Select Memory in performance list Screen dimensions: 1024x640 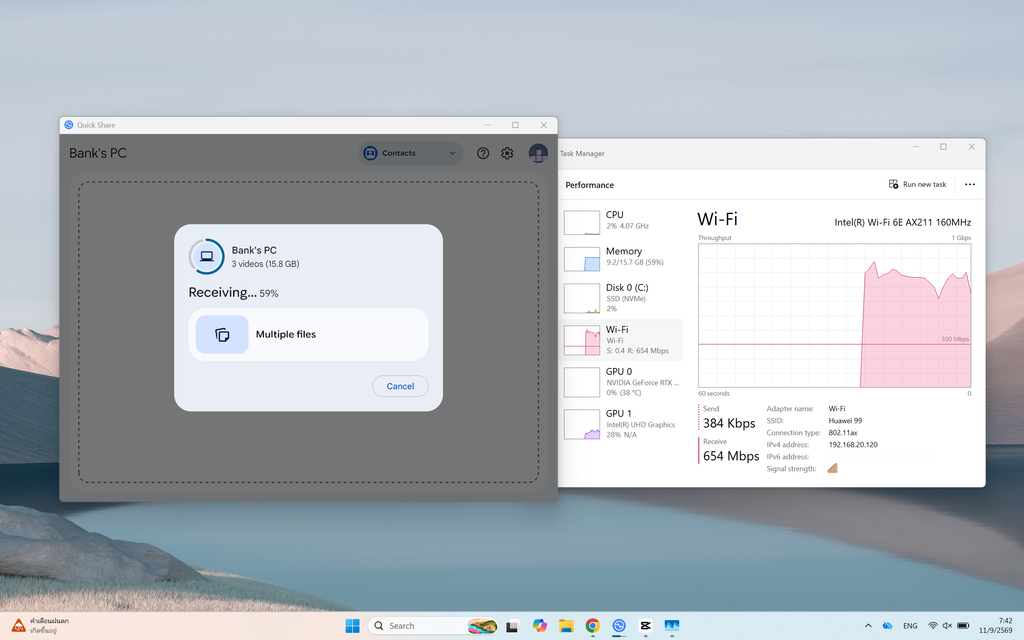pos(622,258)
